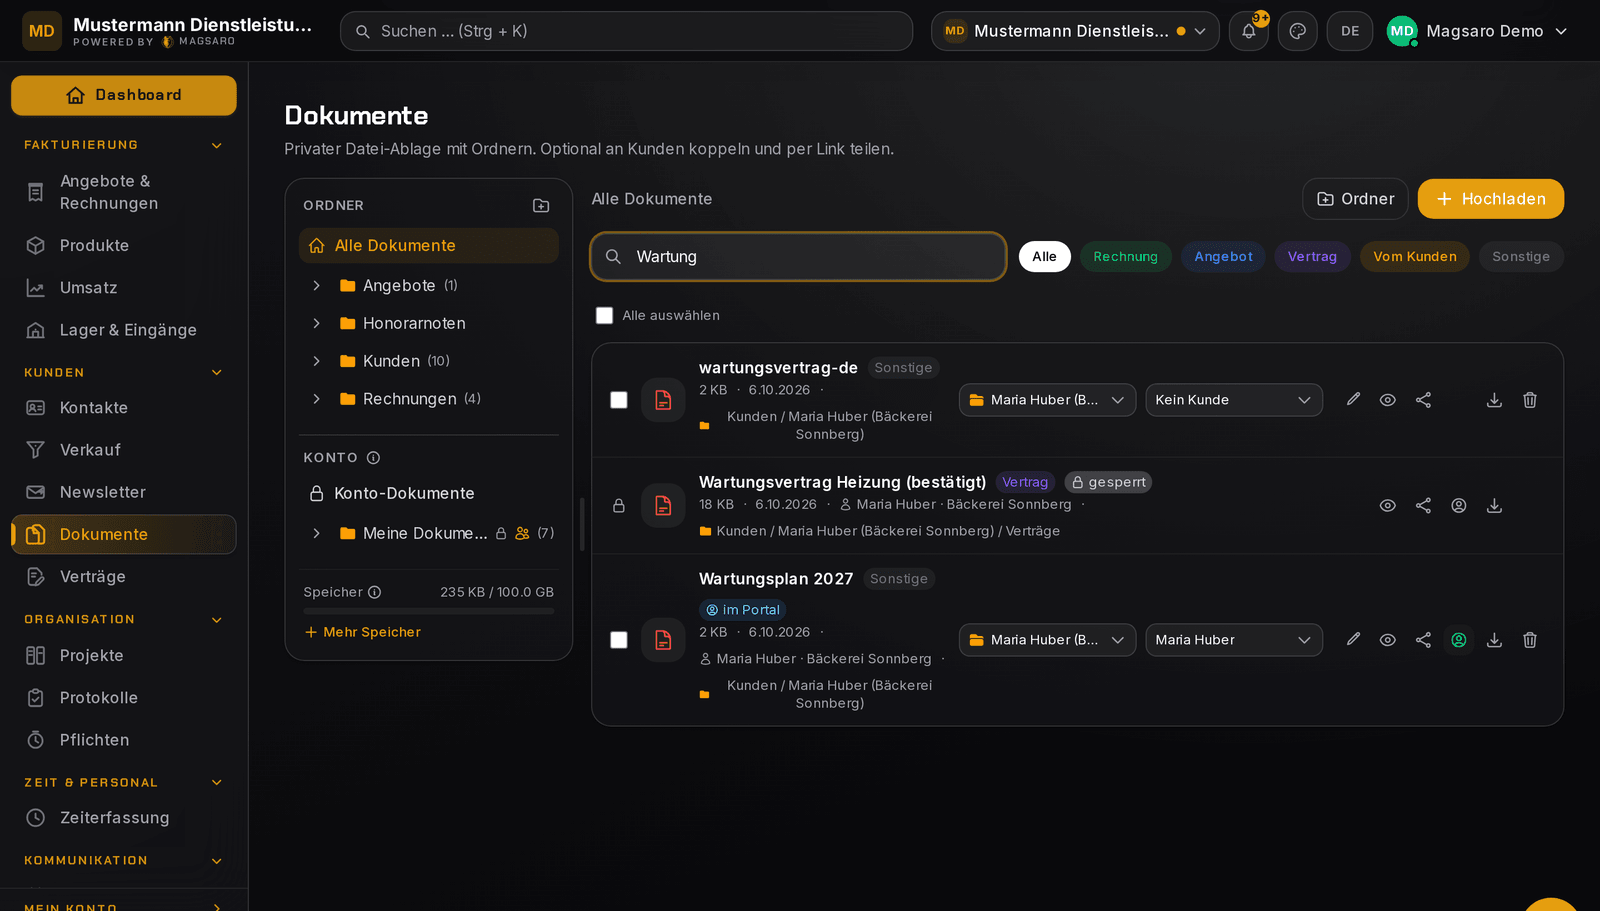
Task: Expand the Angebote folder
Action: (x=316, y=286)
